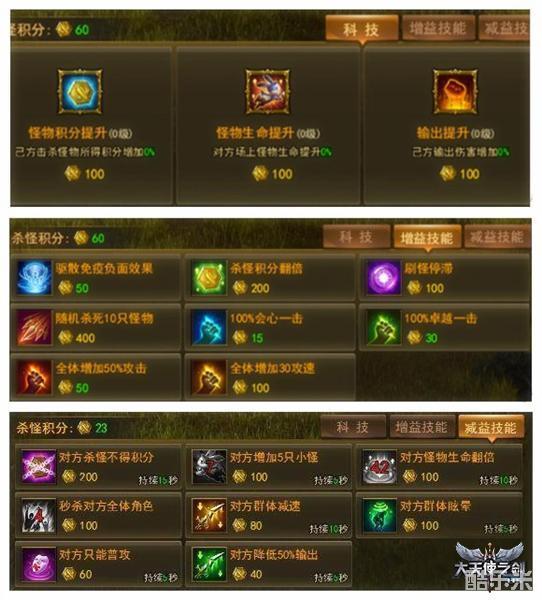Switch to 科技 tab in top panel
Viewport: 542px width, 600px height.
click(x=362, y=29)
